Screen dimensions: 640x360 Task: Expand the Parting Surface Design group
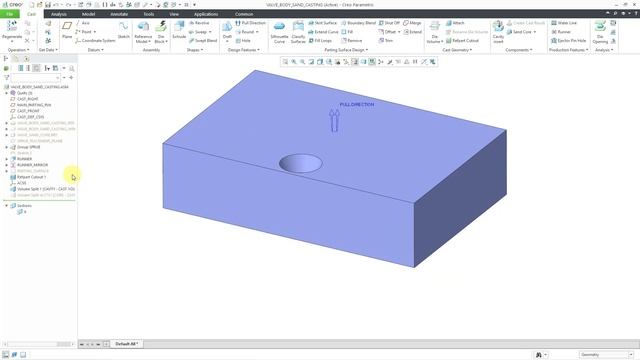(346, 50)
